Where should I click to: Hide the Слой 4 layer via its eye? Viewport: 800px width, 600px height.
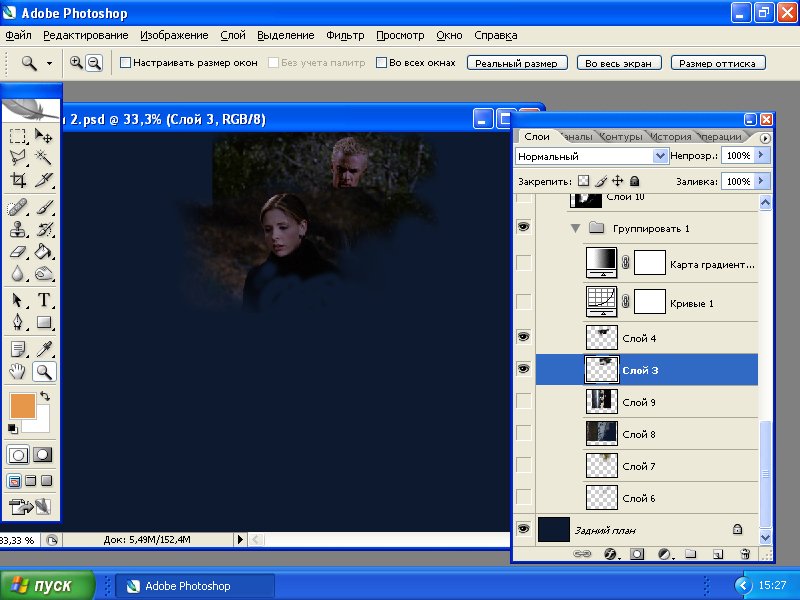(523, 337)
